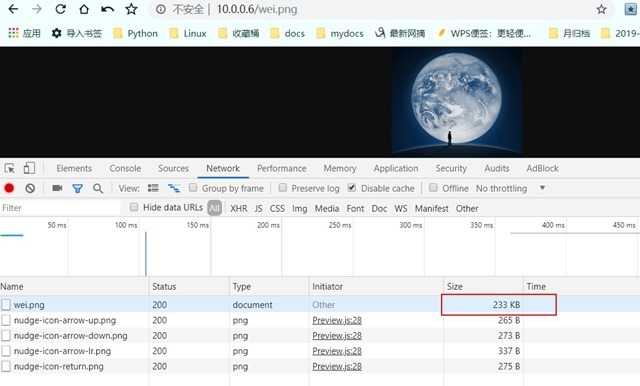The width and height of the screenshot is (640, 386).
Task: Filter requests by the XHR type
Action: pos(239,209)
